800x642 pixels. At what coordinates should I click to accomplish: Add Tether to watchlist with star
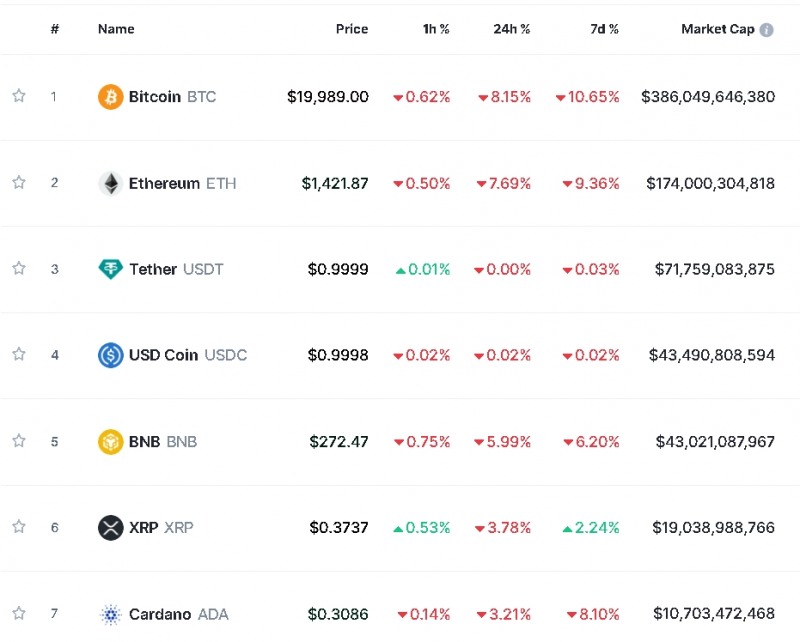click(x=19, y=268)
